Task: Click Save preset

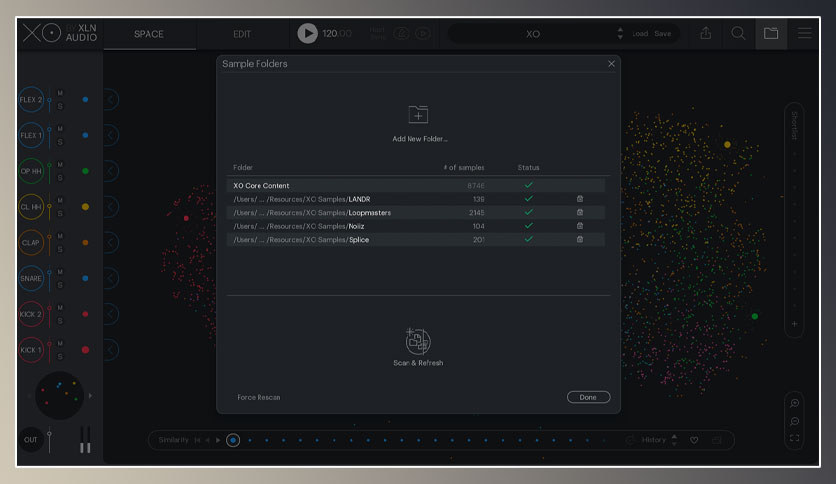Action: (663, 34)
